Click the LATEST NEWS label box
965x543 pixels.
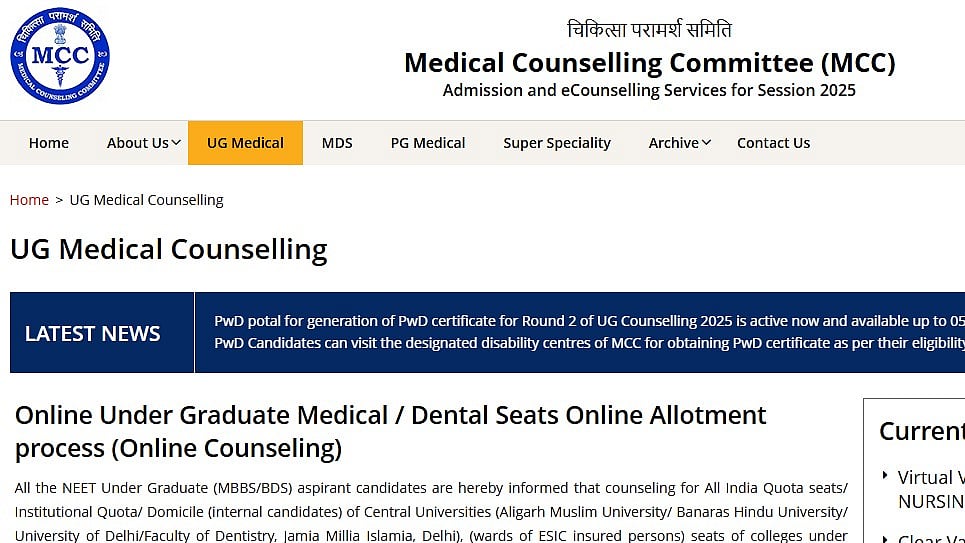[102, 332]
